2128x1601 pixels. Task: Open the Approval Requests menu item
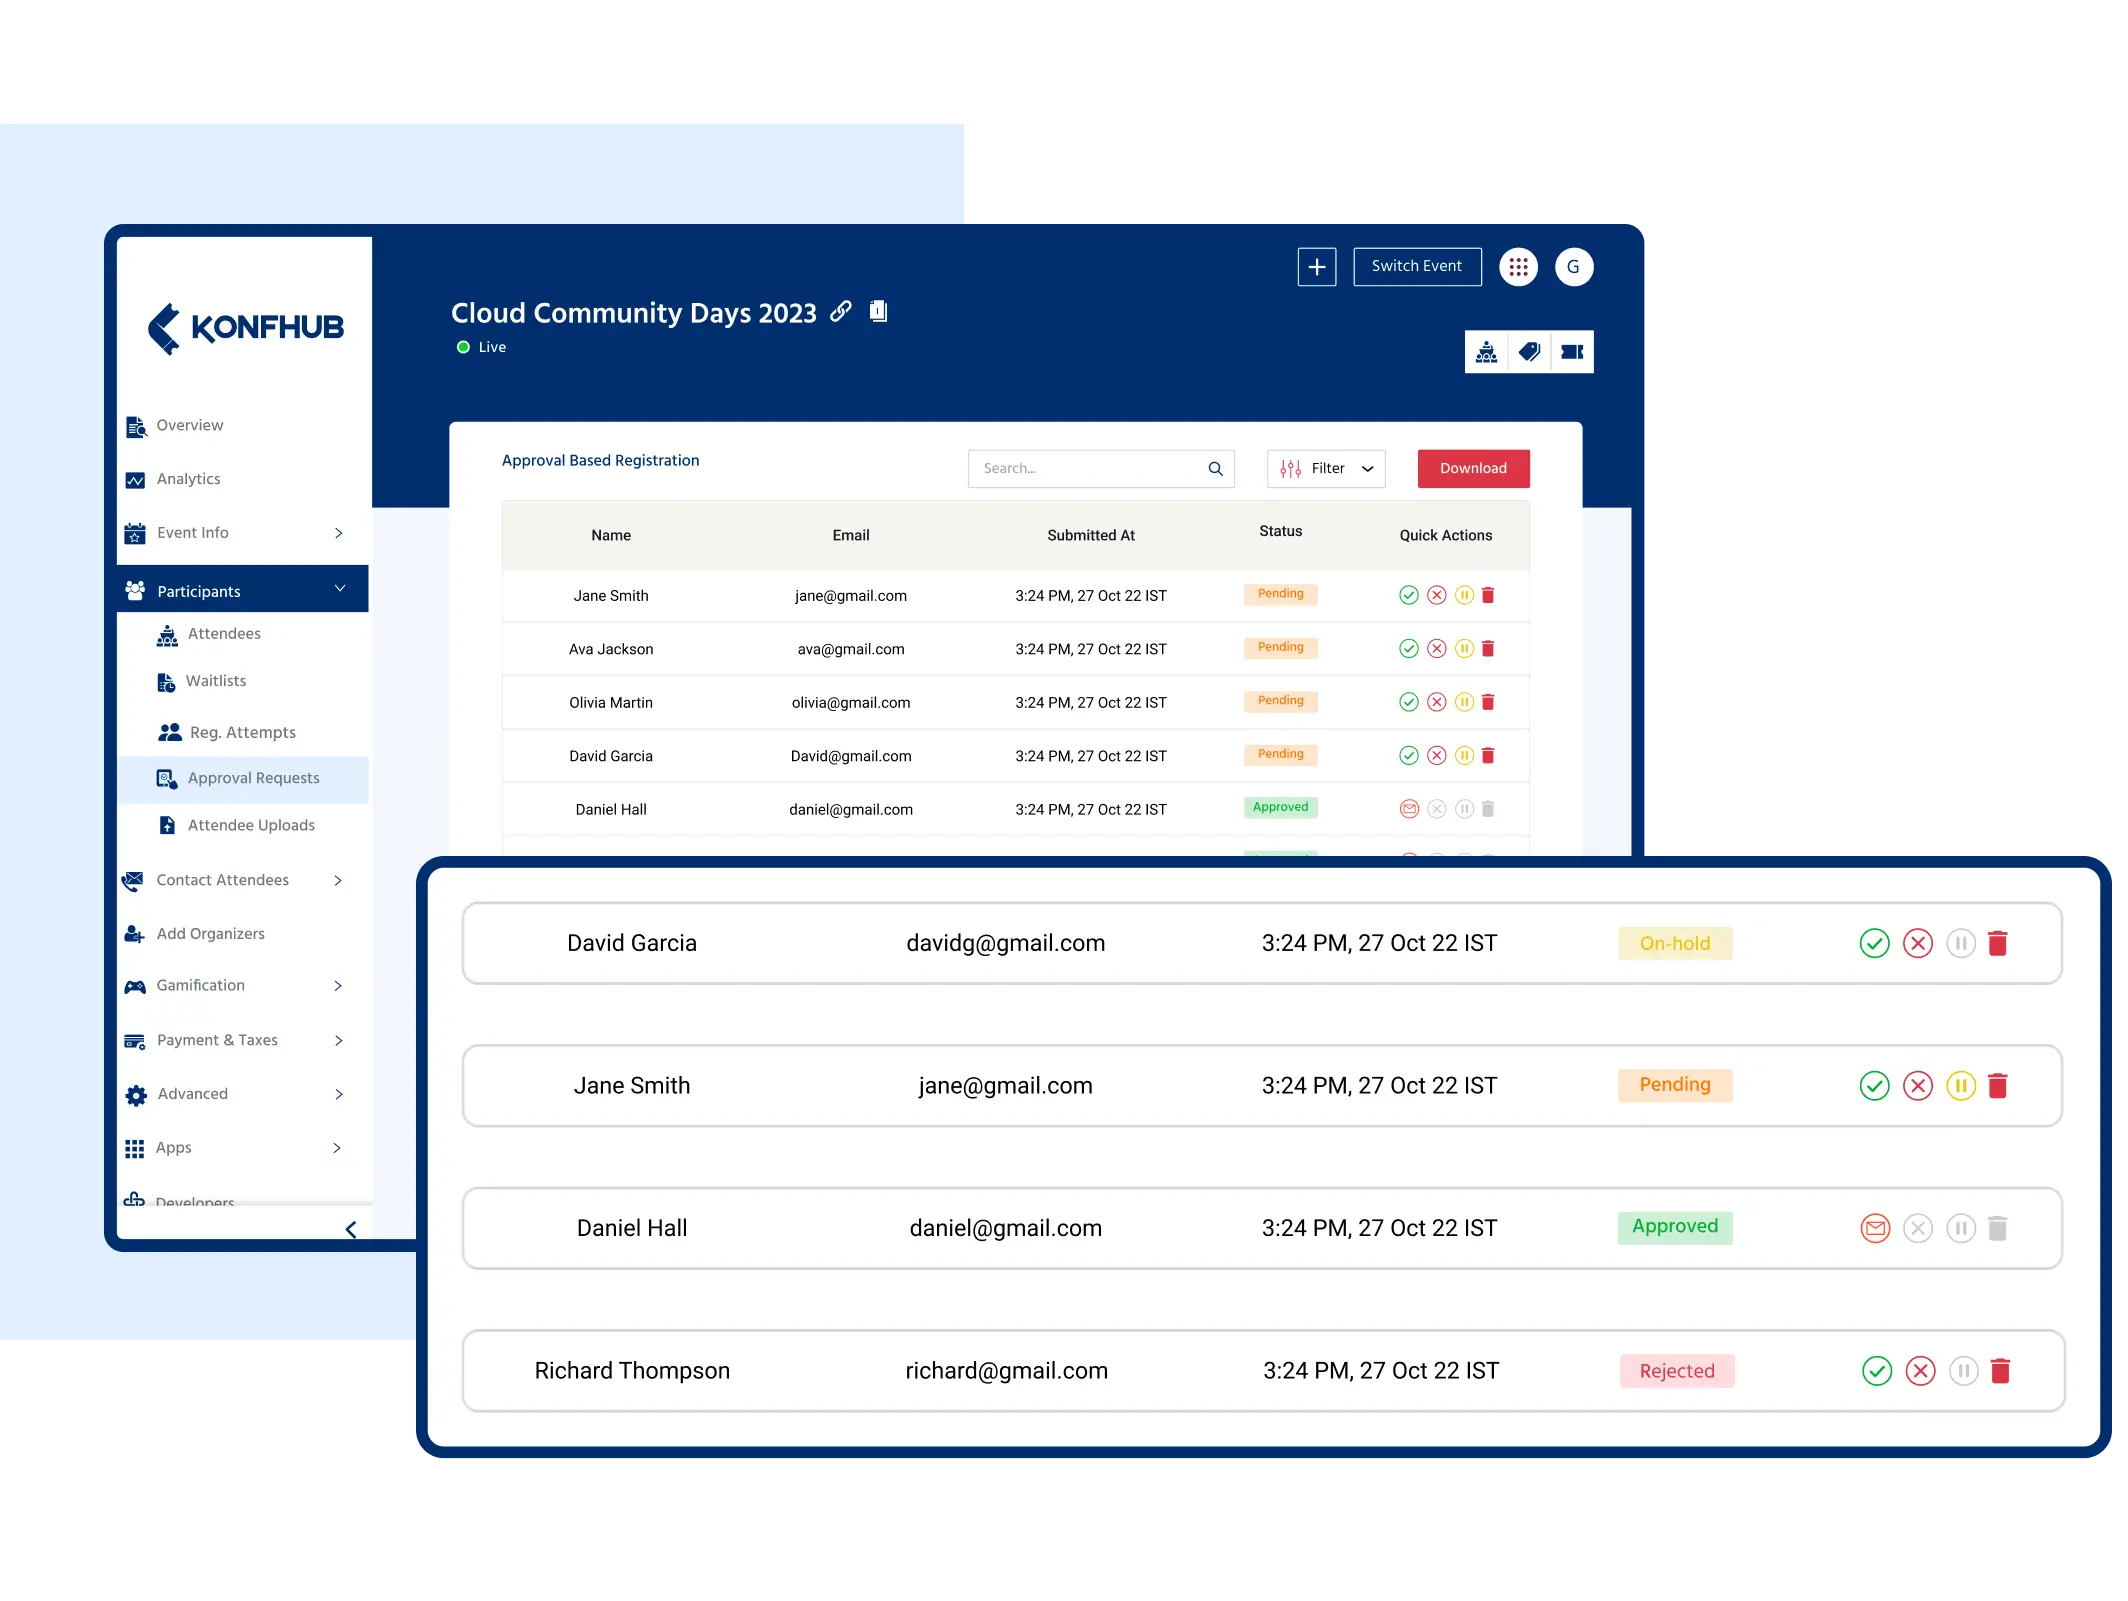click(255, 777)
